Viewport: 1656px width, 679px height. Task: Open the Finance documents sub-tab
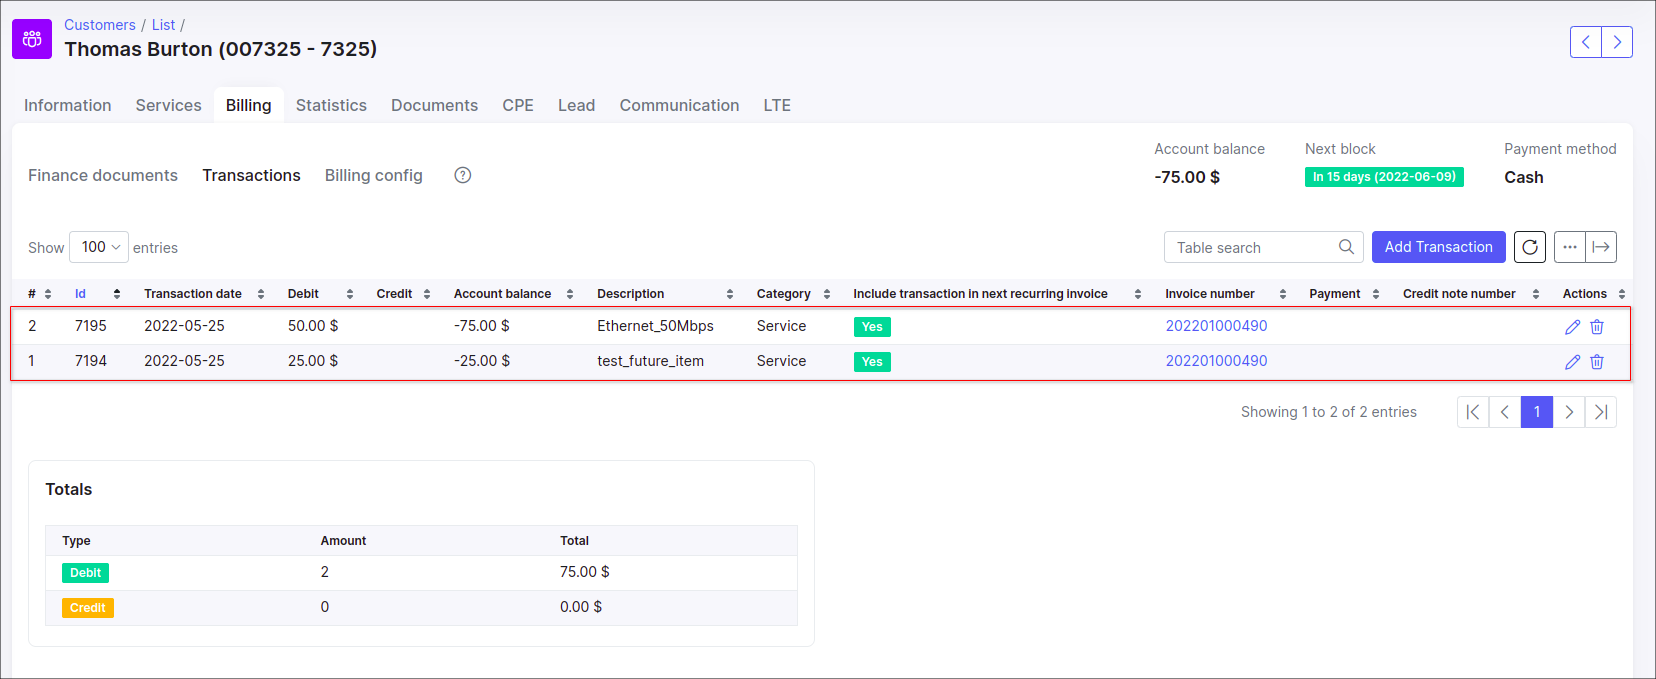click(x=103, y=175)
